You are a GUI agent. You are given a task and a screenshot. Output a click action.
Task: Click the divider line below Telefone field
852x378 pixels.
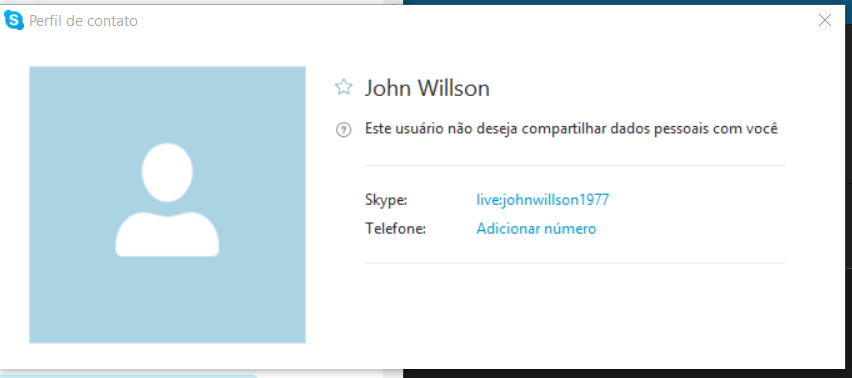tap(575, 263)
